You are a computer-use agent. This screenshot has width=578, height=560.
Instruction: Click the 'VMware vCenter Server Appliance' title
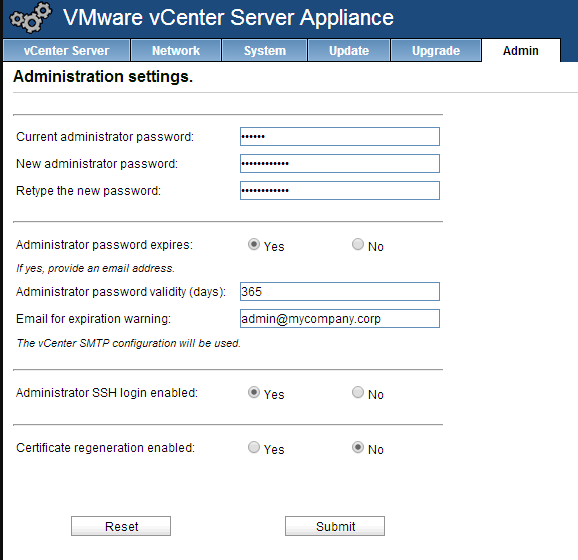[x=228, y=17]
